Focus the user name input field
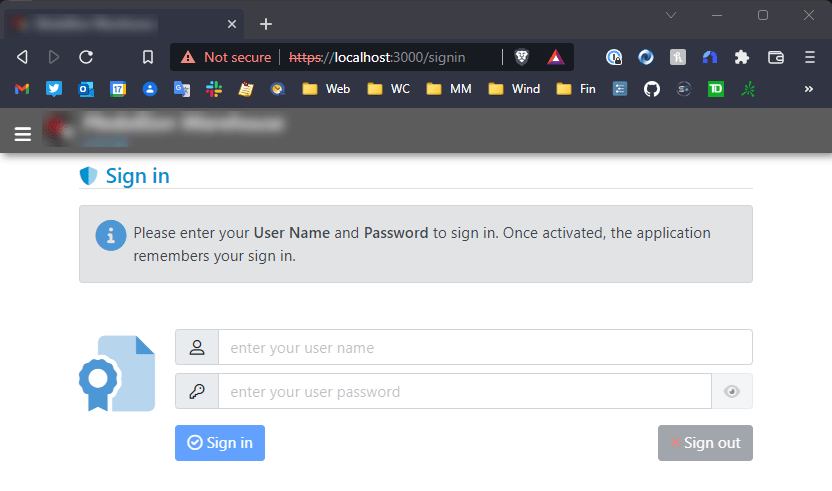 [485, 347]
